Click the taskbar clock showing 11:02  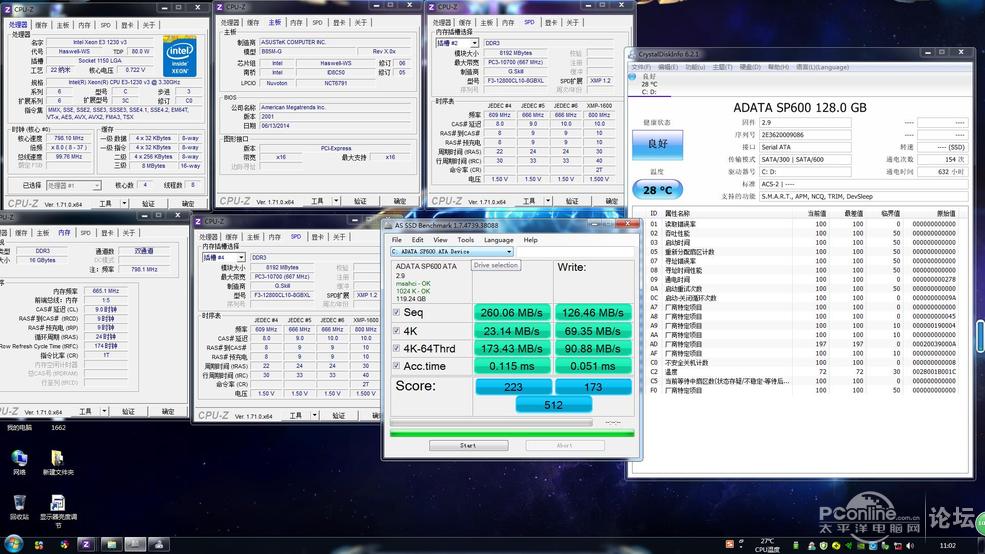click(x=948, y=546)
